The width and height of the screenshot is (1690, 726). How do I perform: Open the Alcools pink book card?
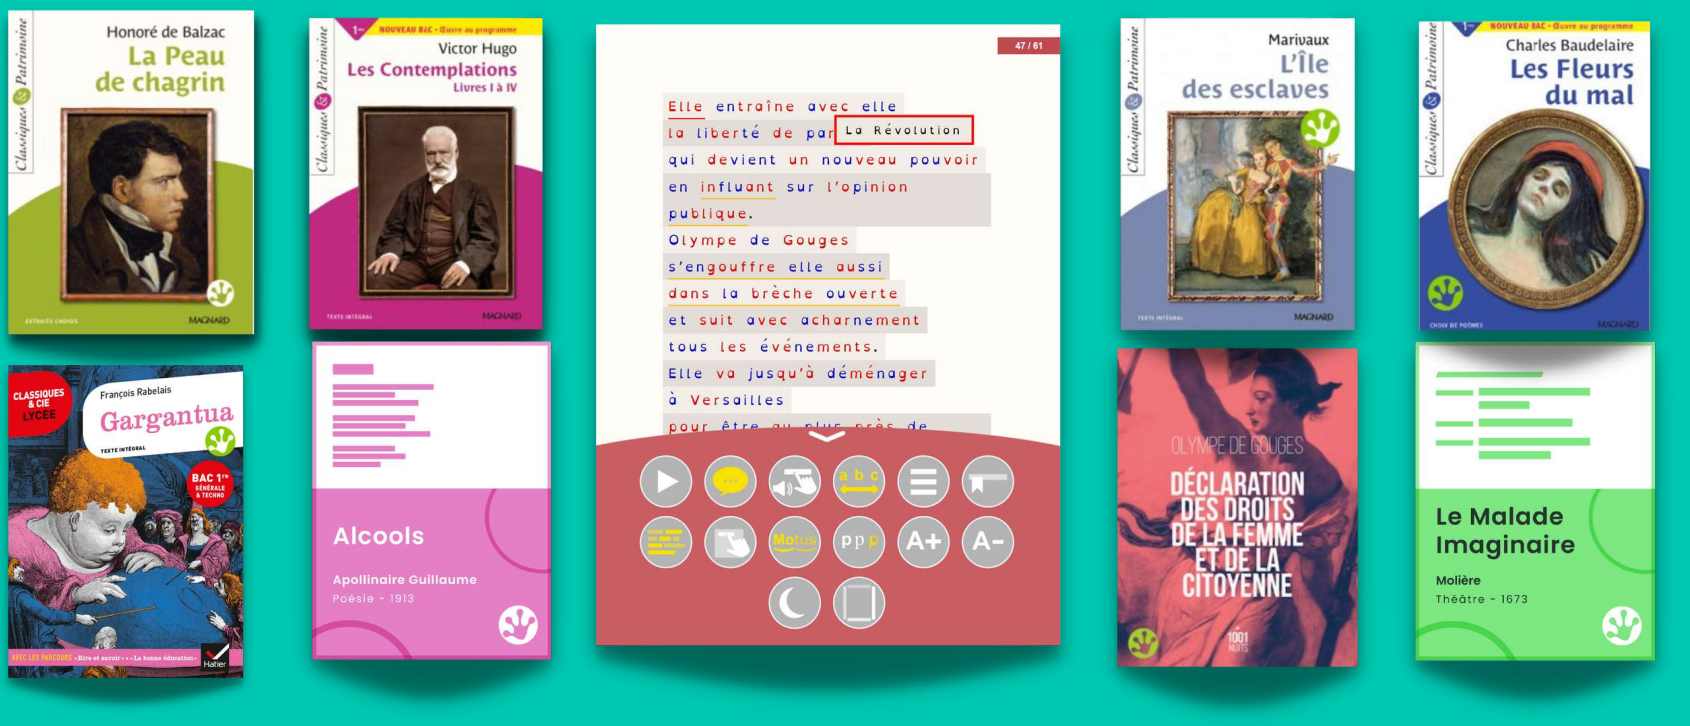431,500
